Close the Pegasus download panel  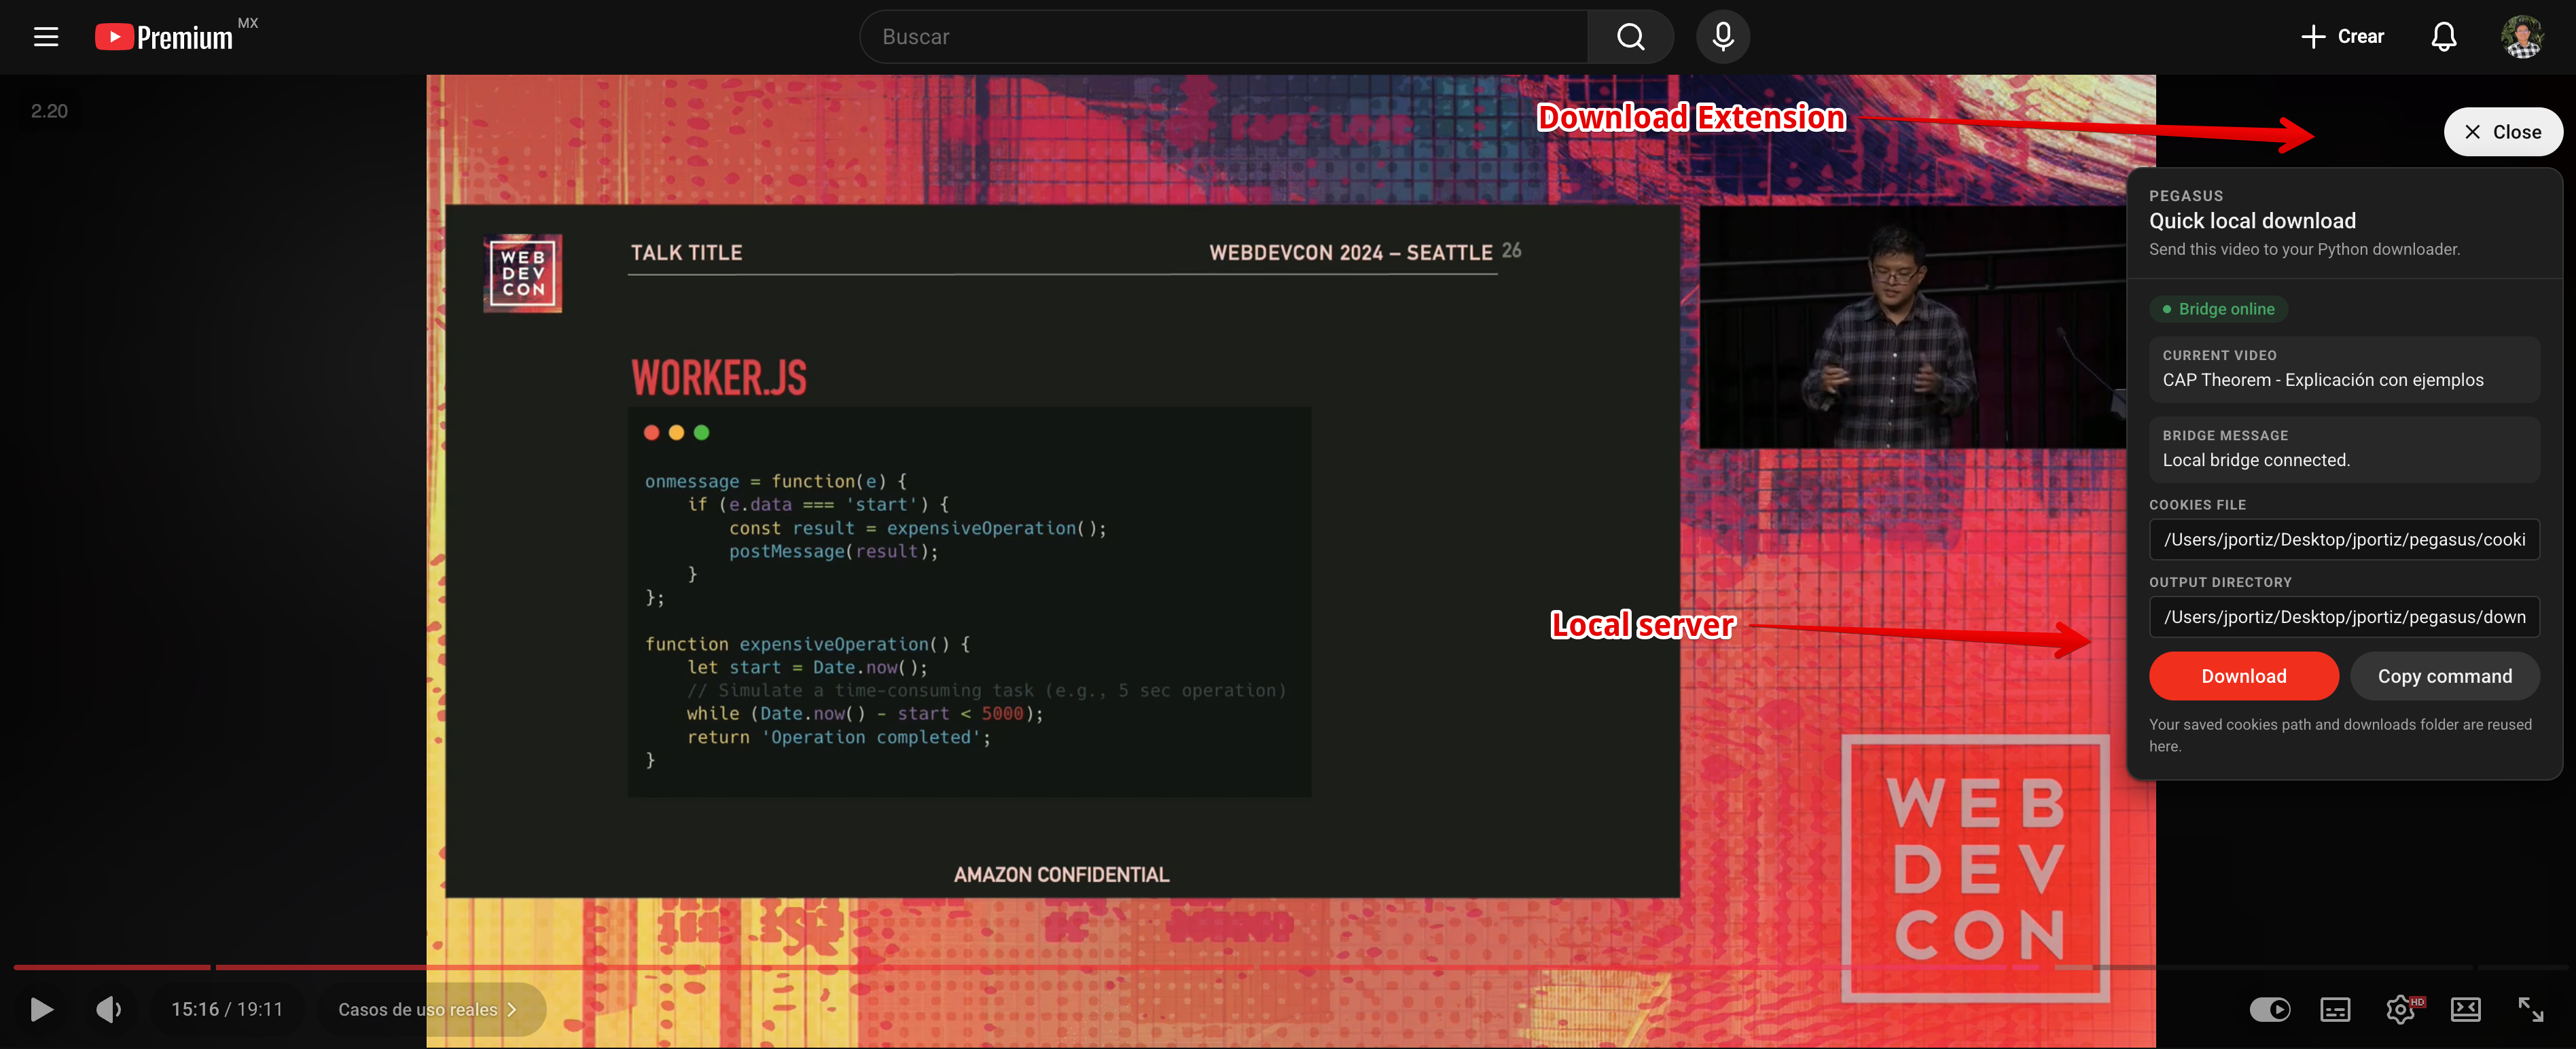click(2502, 132)
